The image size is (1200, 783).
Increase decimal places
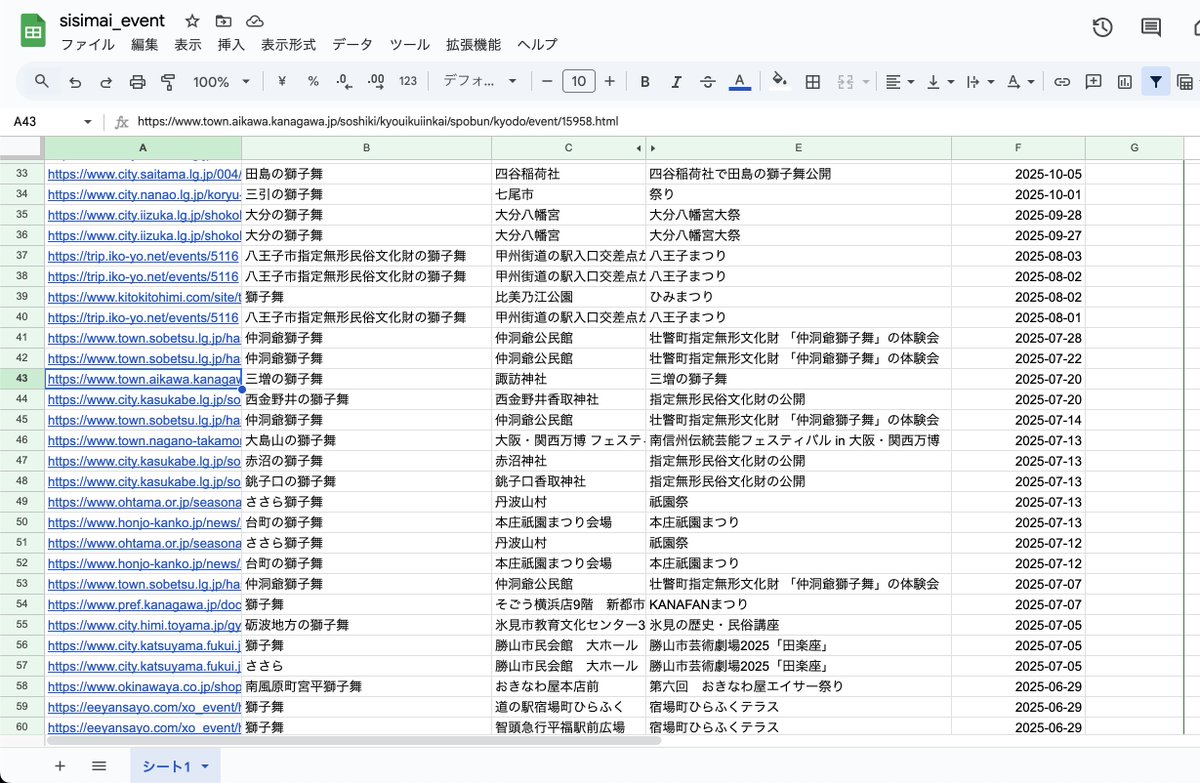[376, 81]
